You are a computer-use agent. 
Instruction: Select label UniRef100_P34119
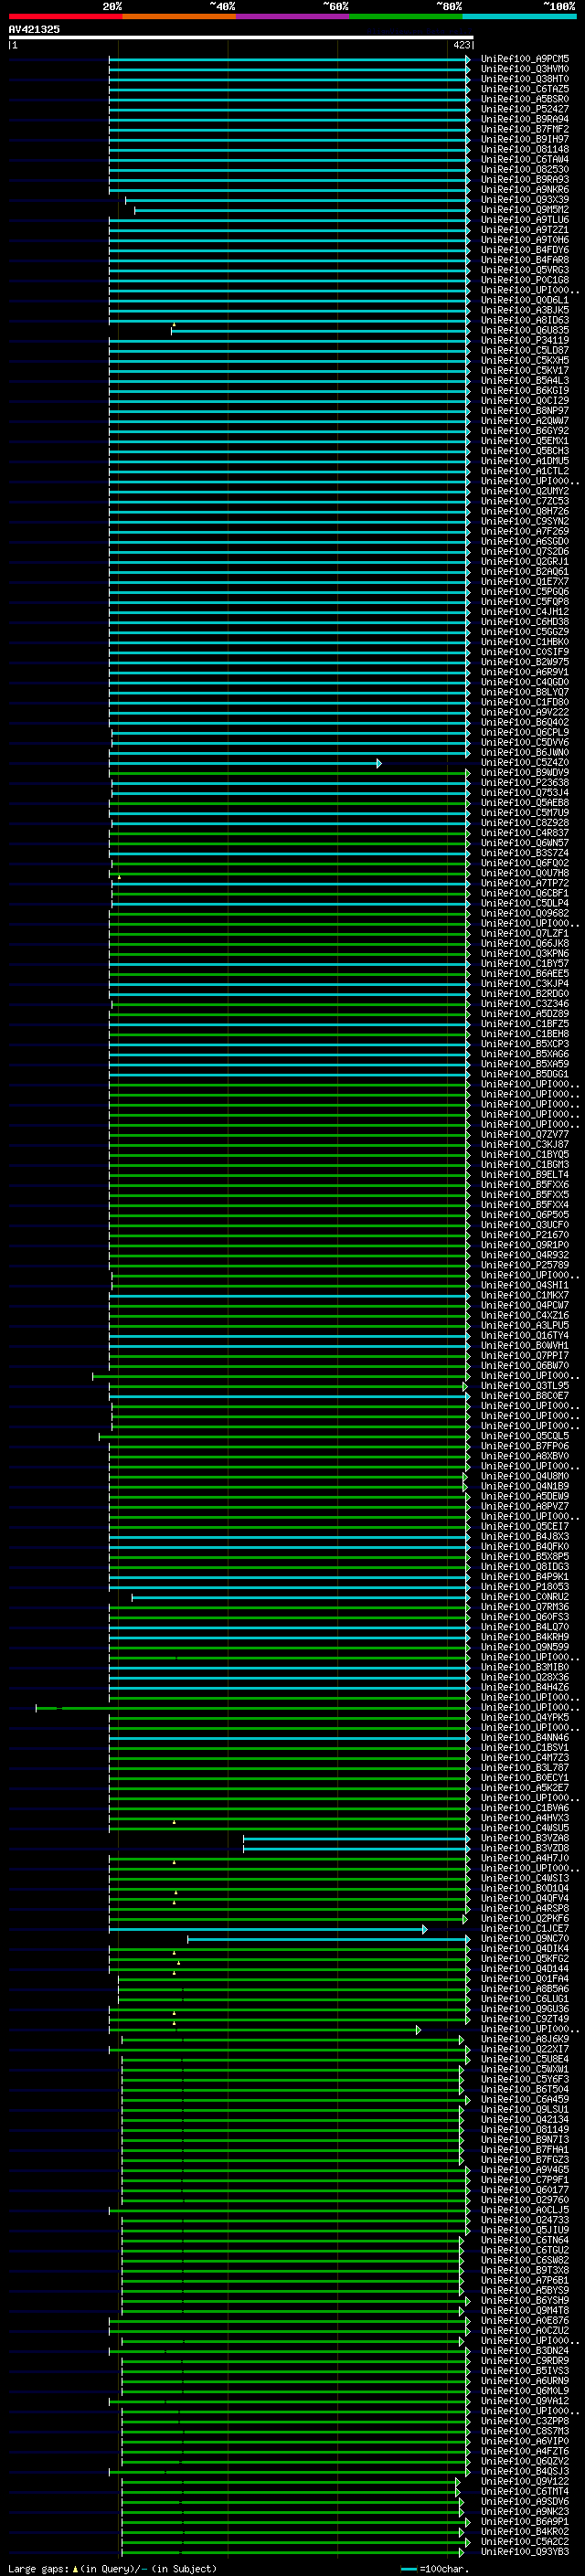(x=525, y=340)
